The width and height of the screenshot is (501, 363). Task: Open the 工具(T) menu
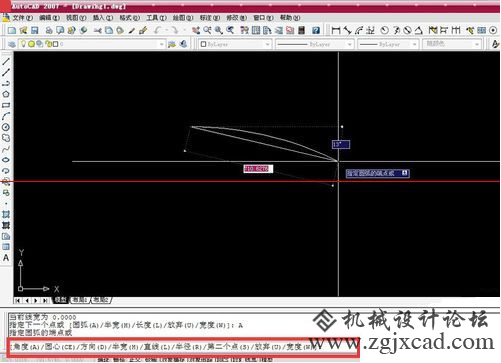point(156,18)
